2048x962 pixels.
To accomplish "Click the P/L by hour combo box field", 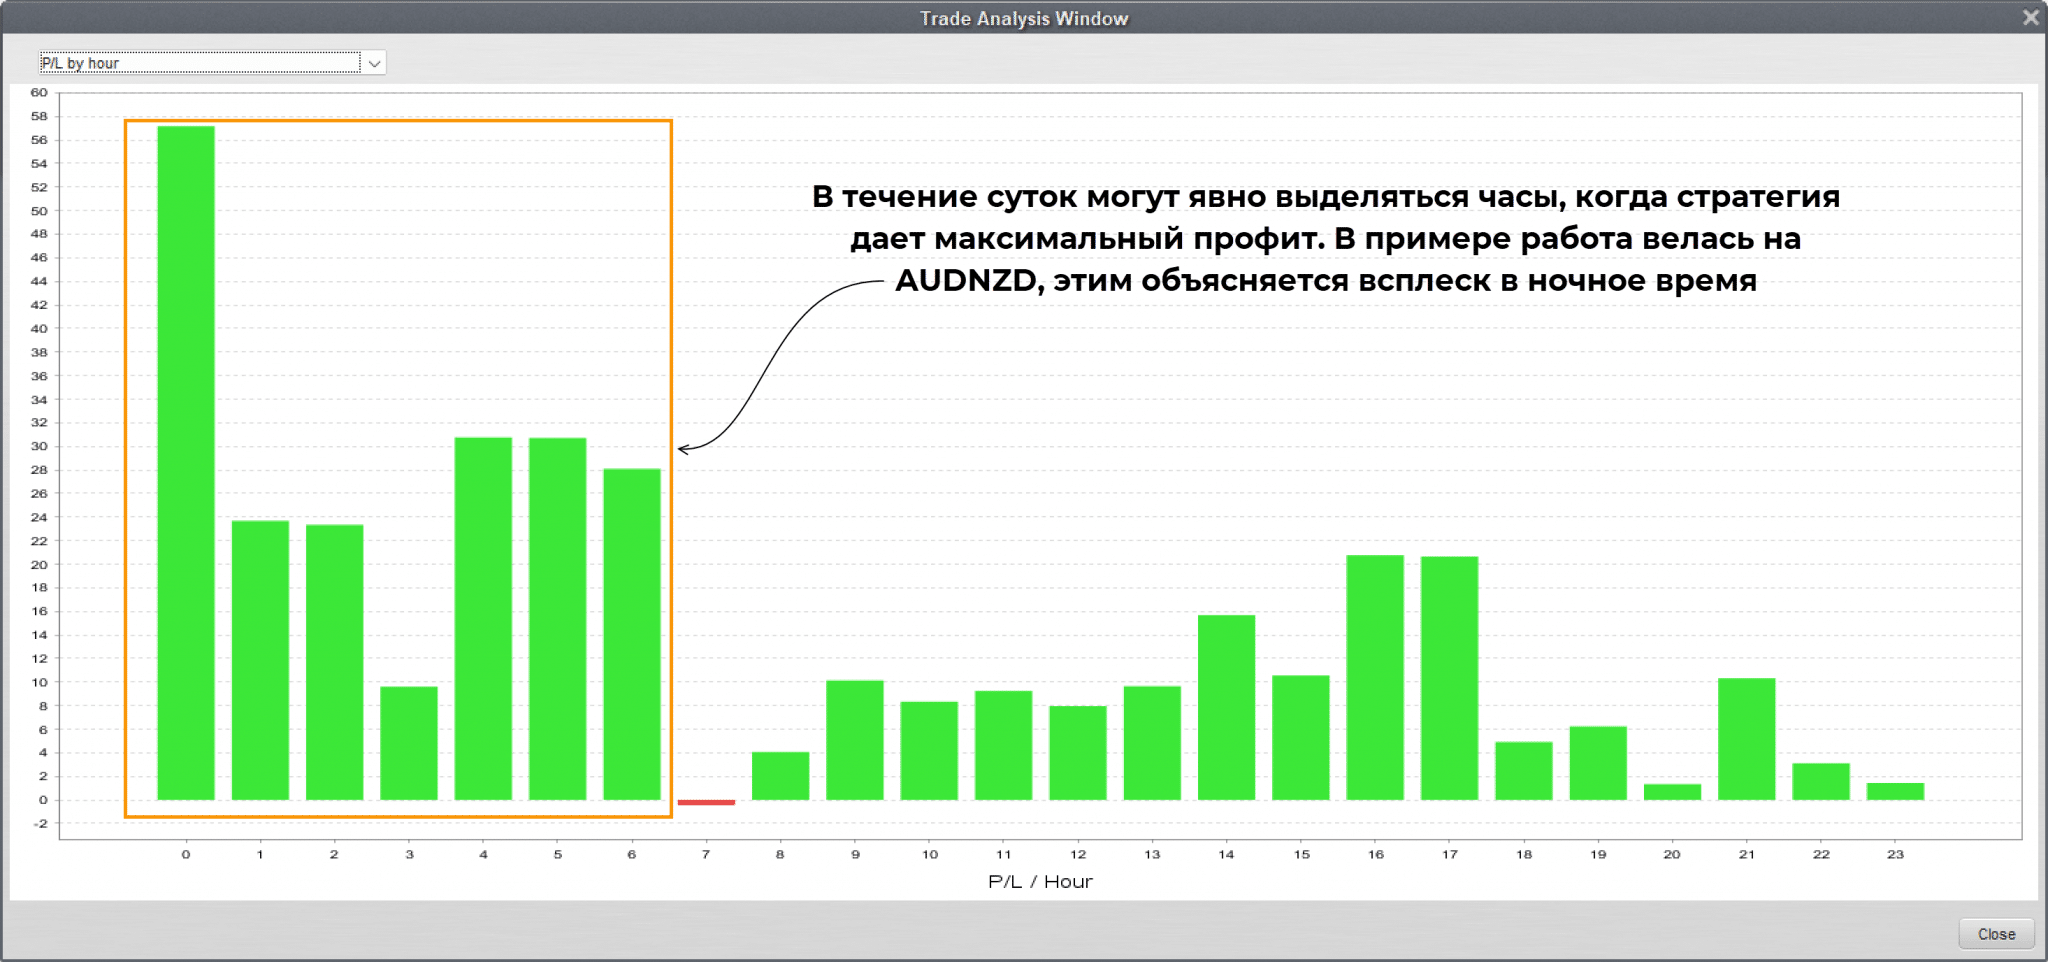I will coord(199,63).
